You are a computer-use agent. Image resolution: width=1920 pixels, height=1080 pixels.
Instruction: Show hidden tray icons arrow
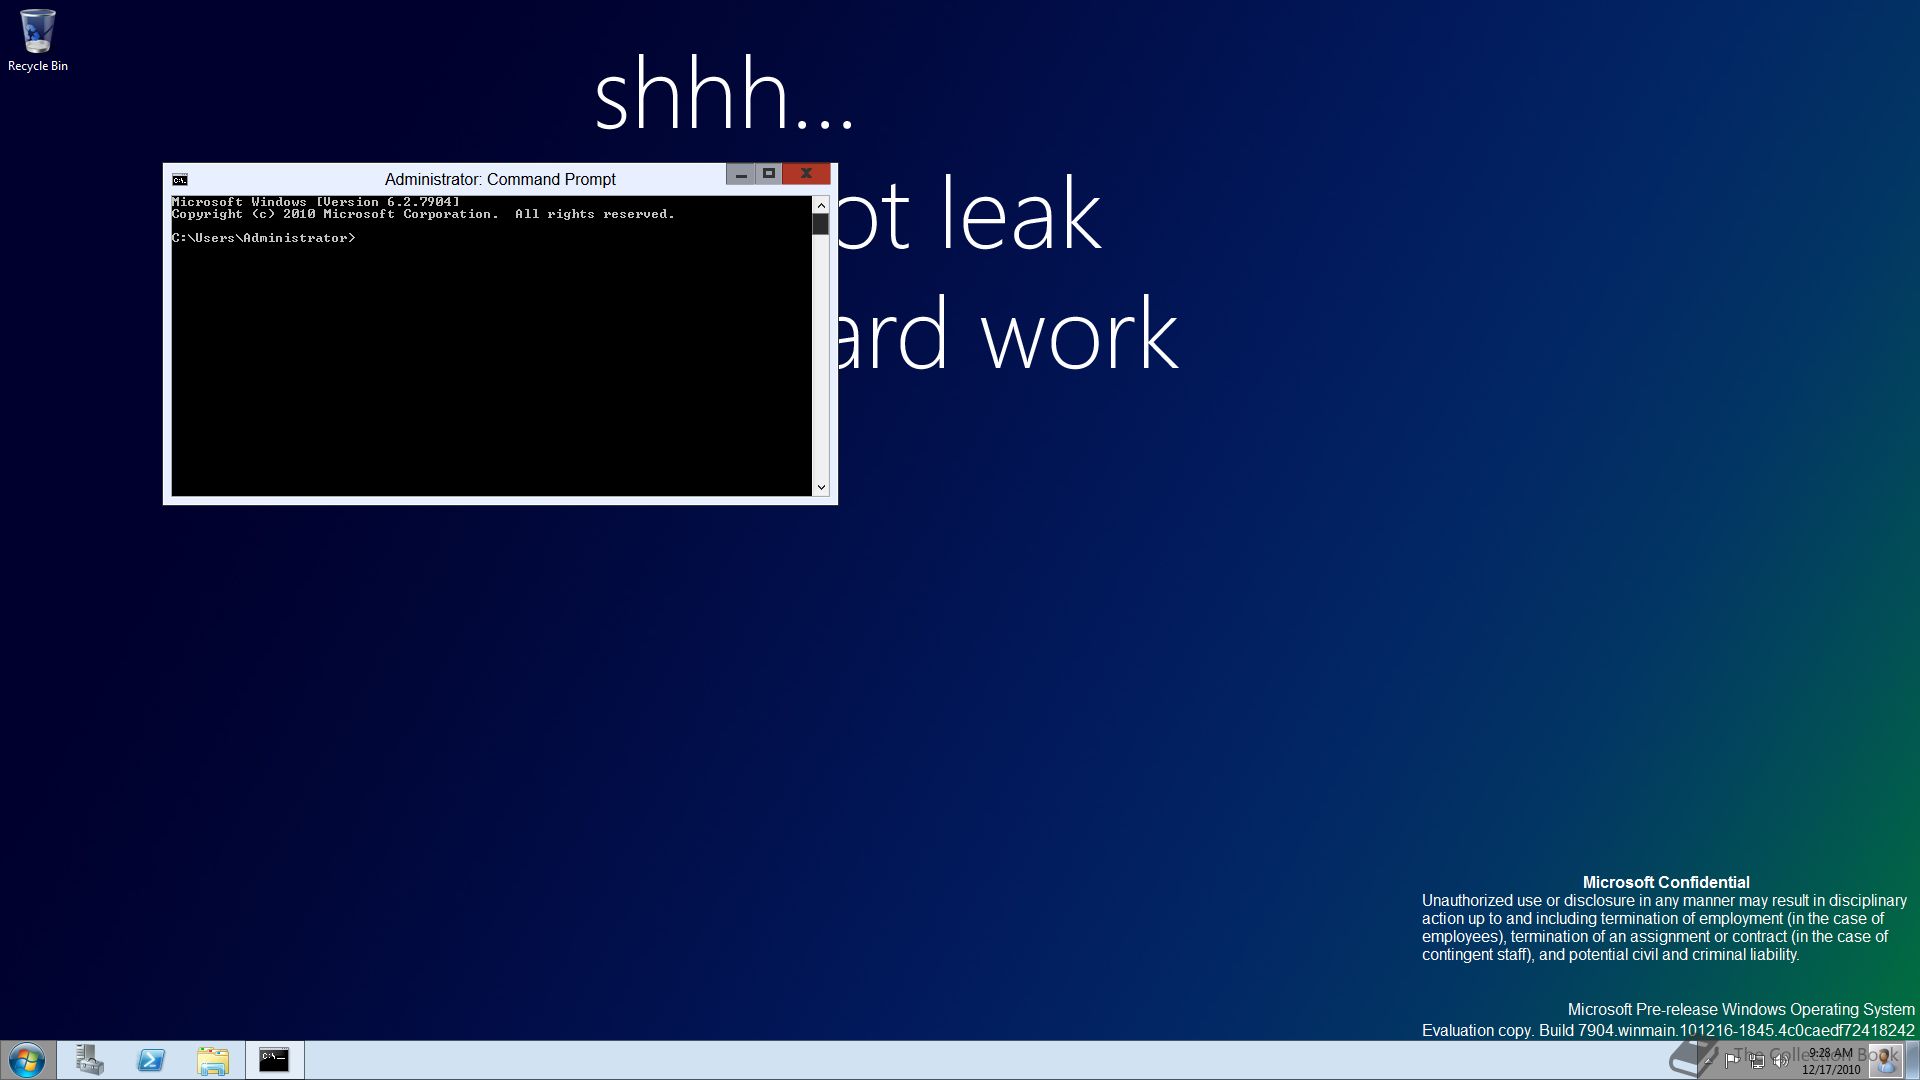[1708, 1061]
